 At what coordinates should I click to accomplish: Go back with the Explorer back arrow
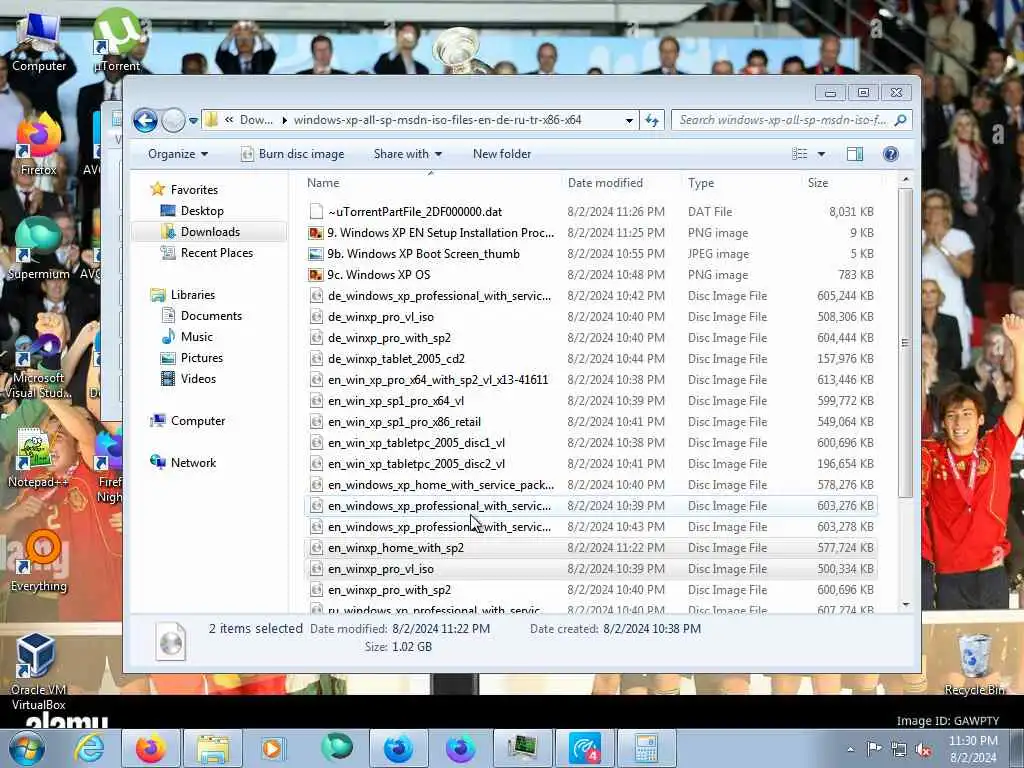point(145,120)
